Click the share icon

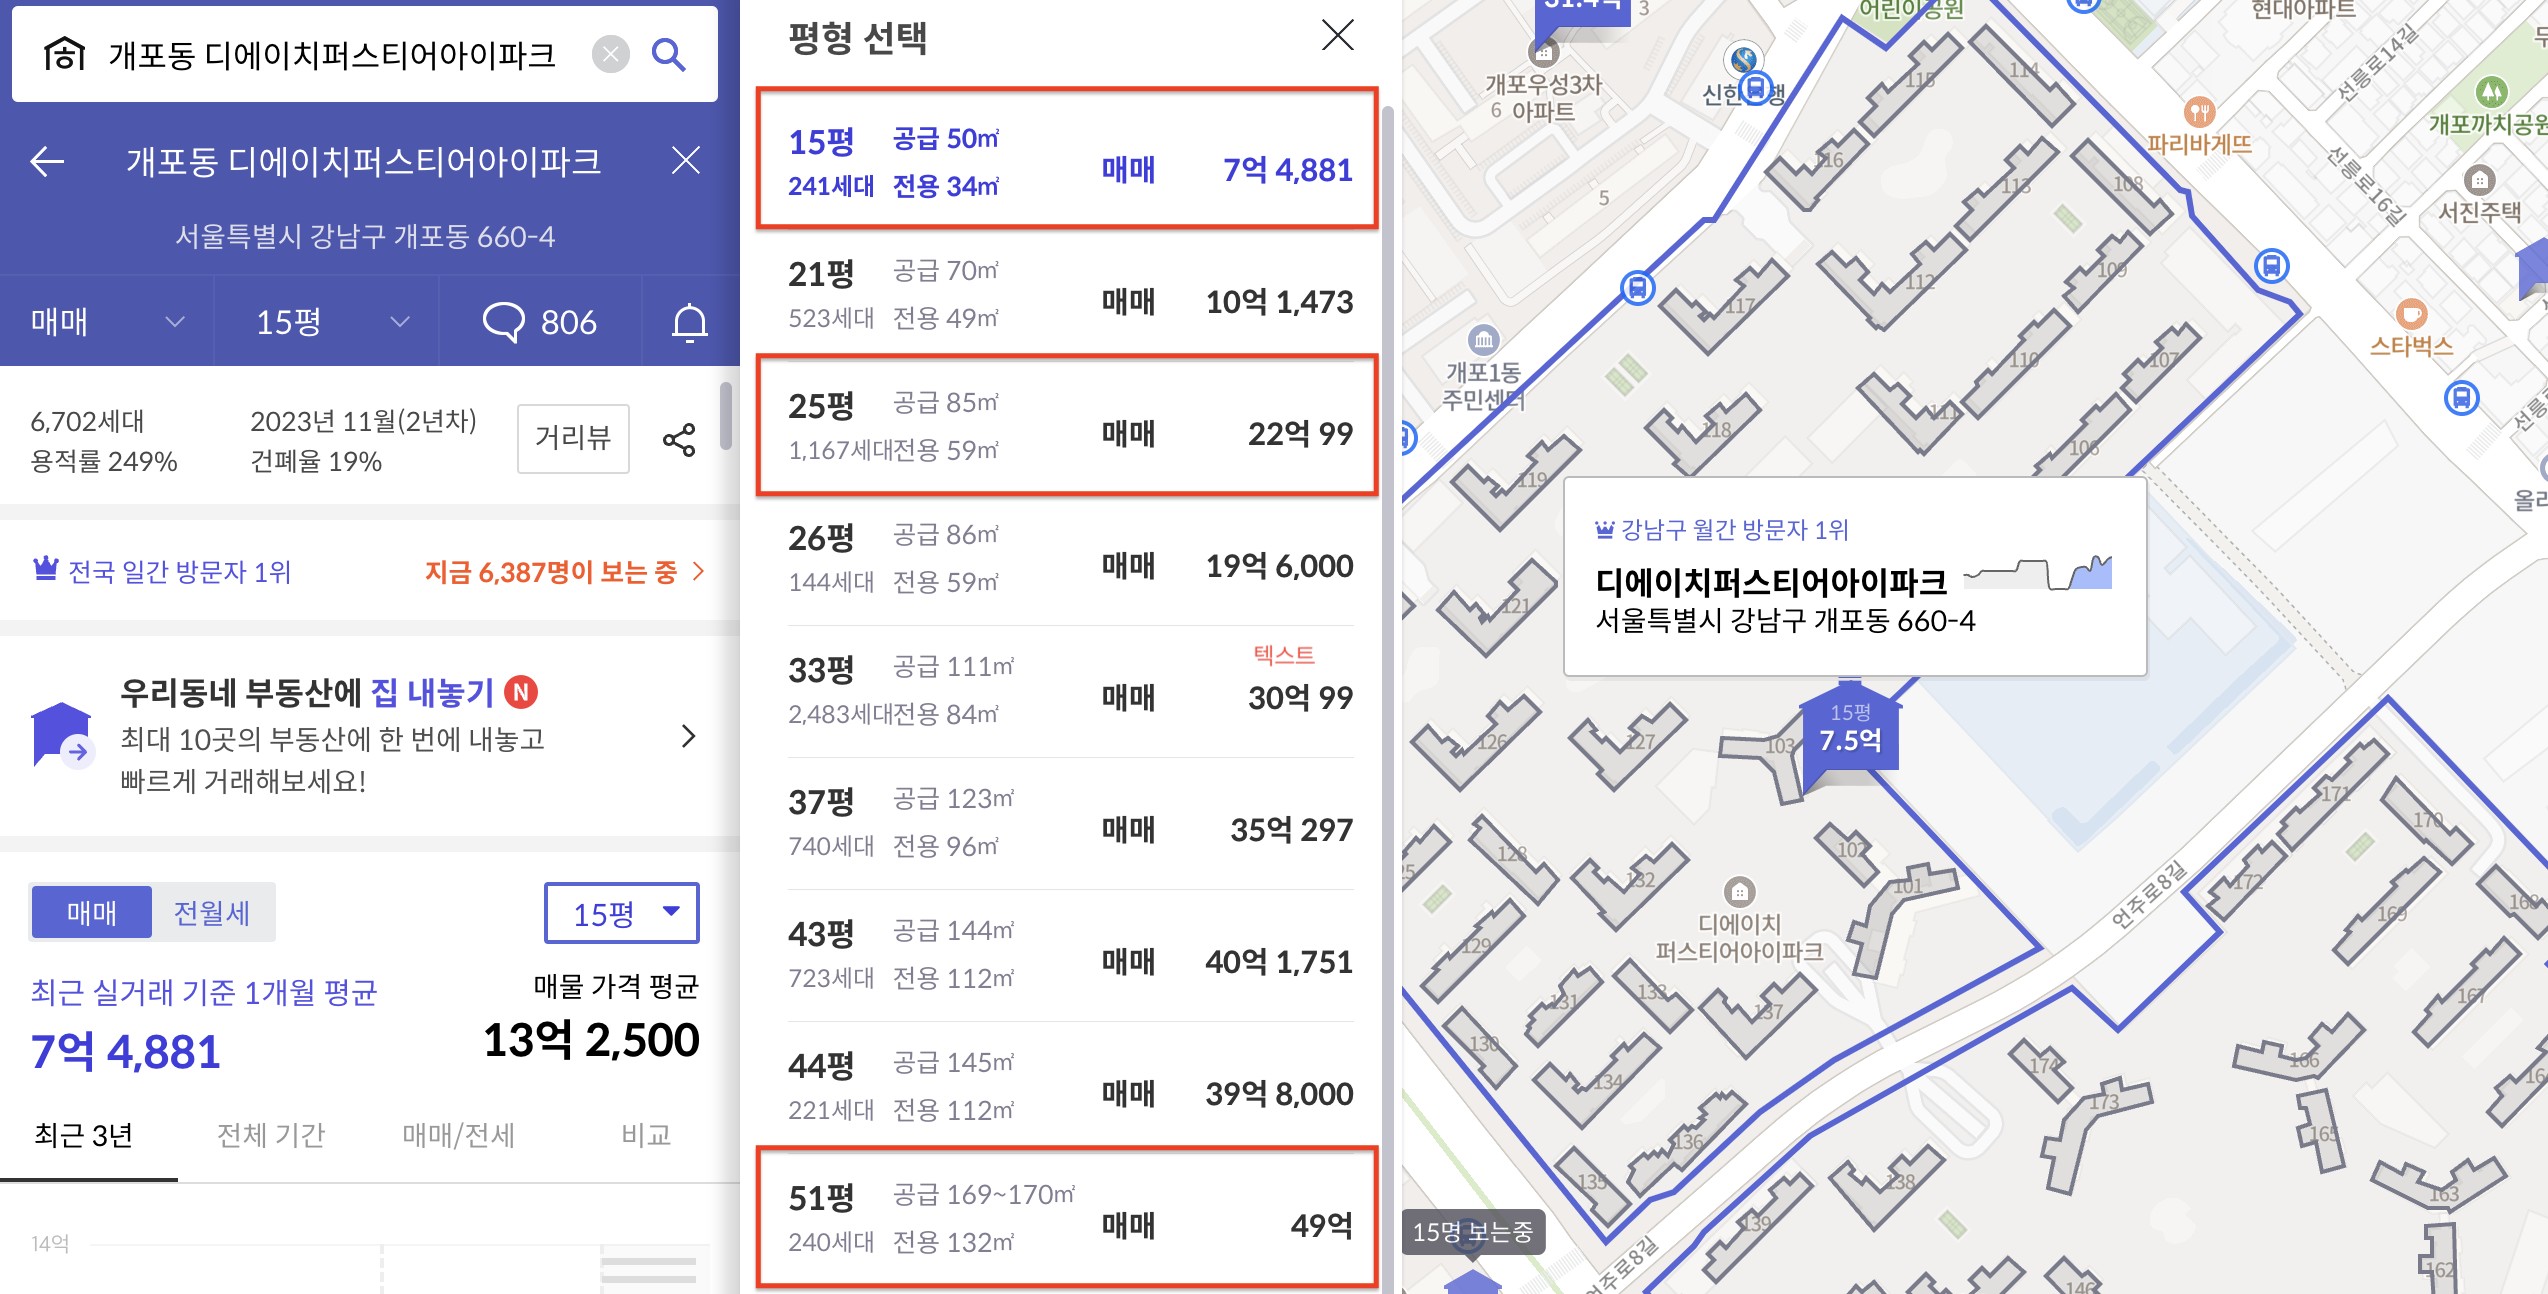[679, 439]
